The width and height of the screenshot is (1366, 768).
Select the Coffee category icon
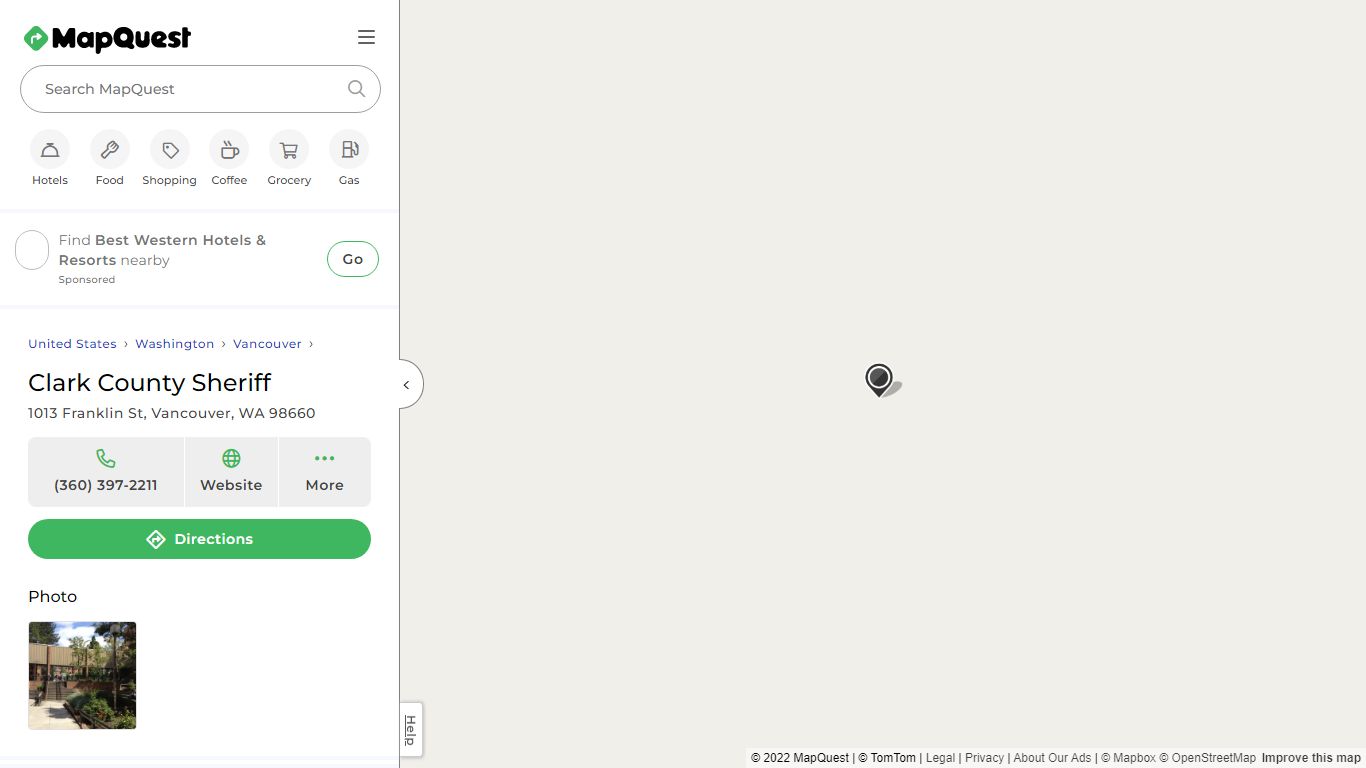229,150
